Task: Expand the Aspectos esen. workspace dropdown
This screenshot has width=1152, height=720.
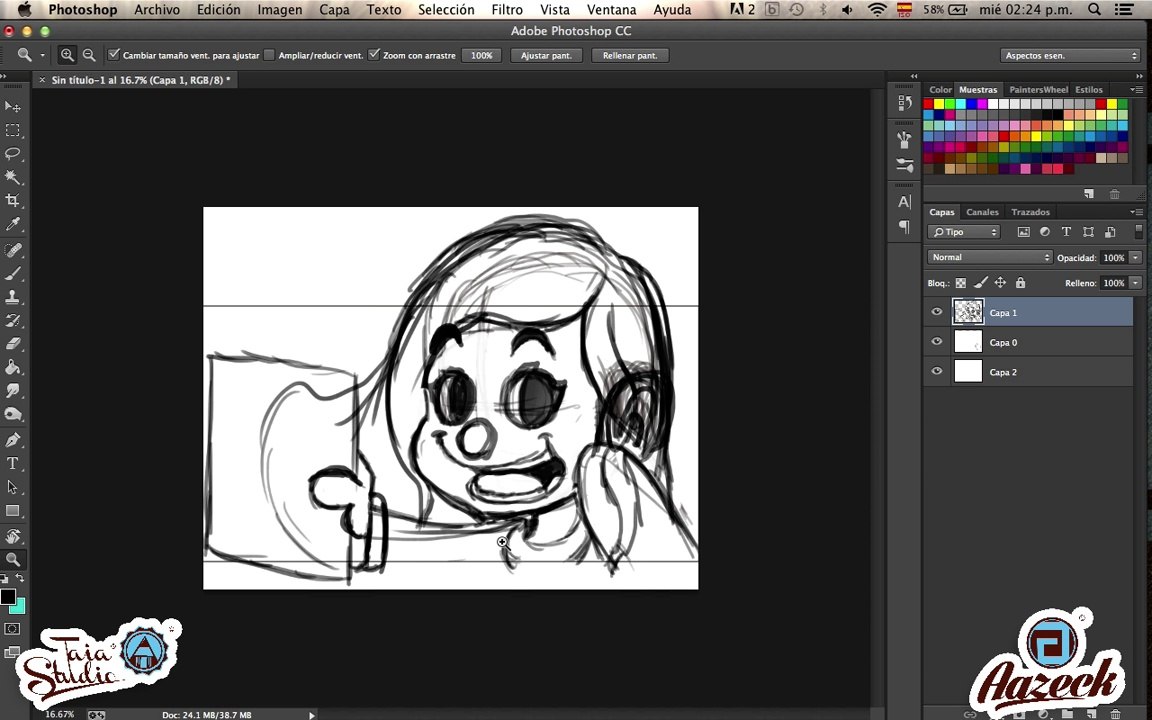Action: [x=1070, y=55]
